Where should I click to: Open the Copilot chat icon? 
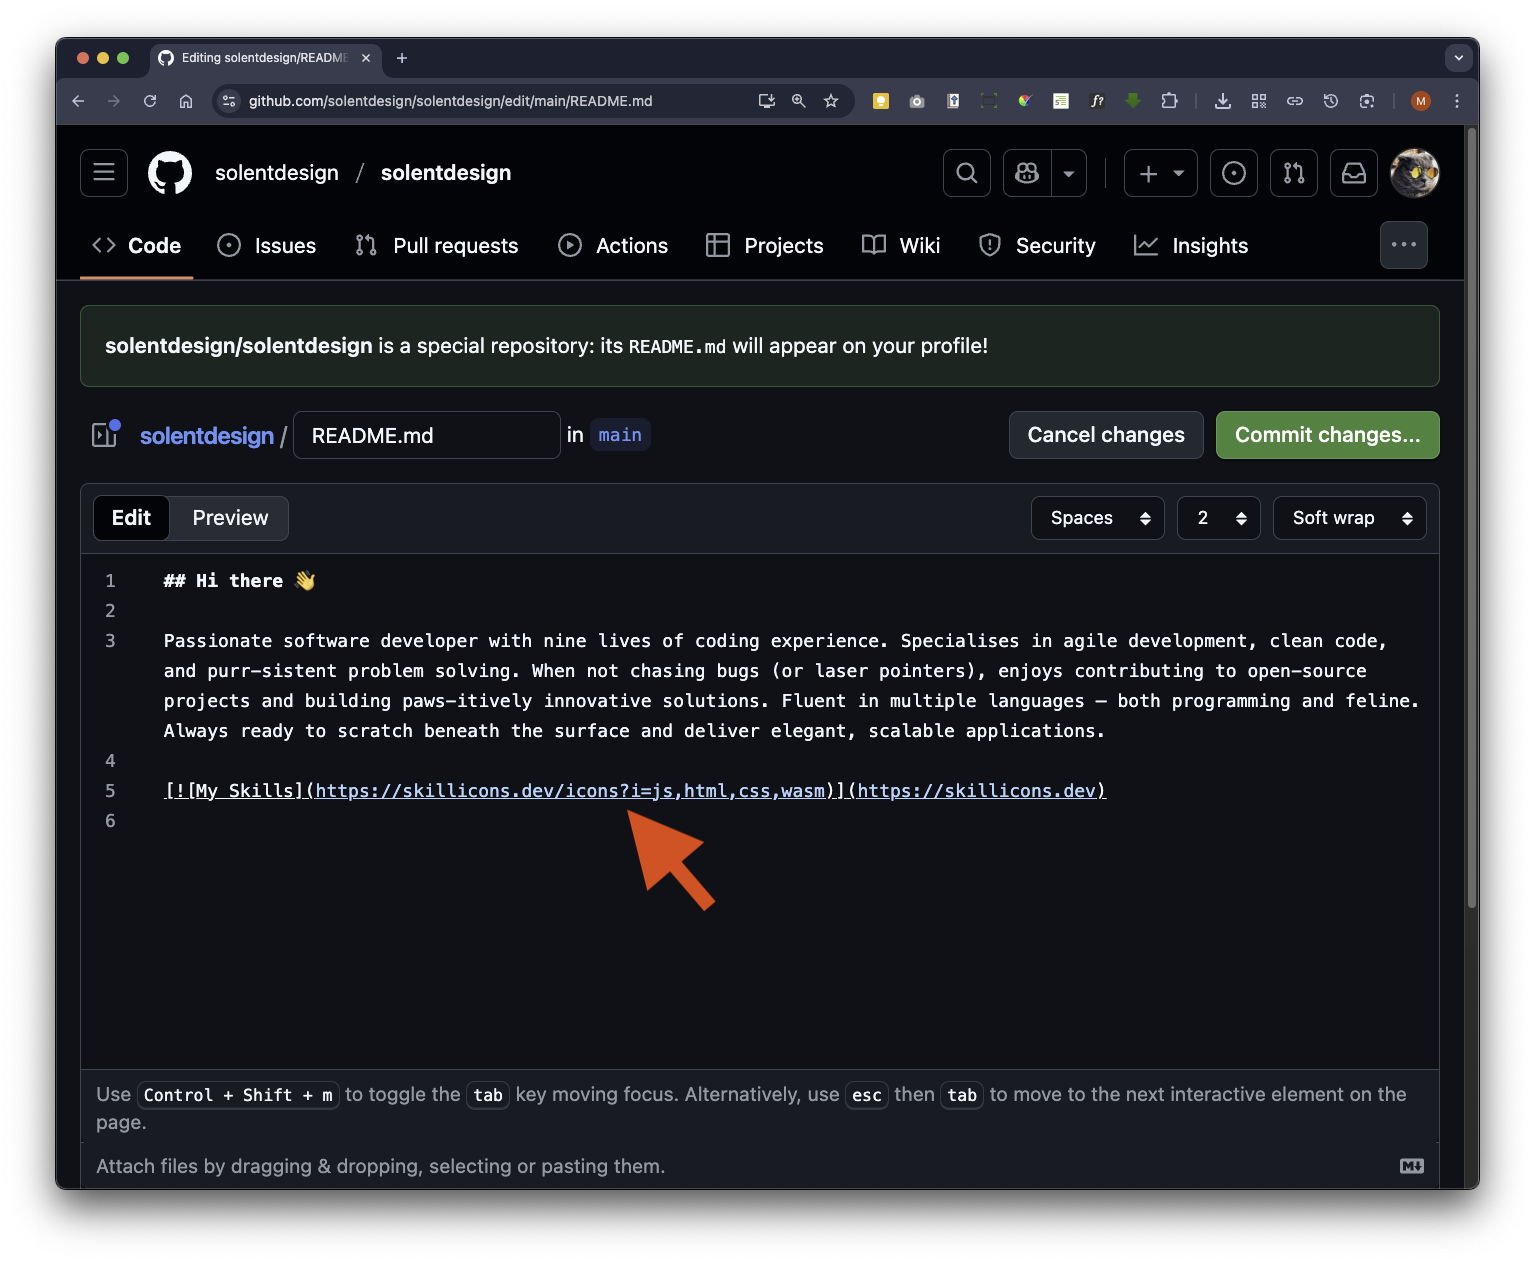[1027, 173]
